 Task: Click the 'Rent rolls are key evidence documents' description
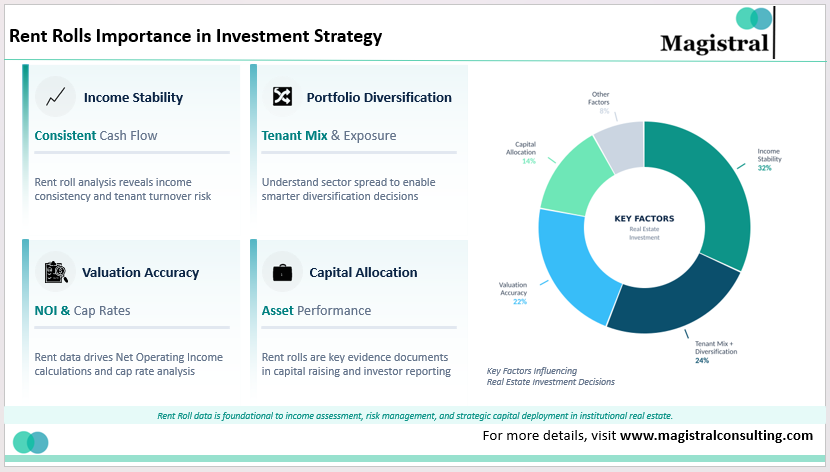coord(356,364)
